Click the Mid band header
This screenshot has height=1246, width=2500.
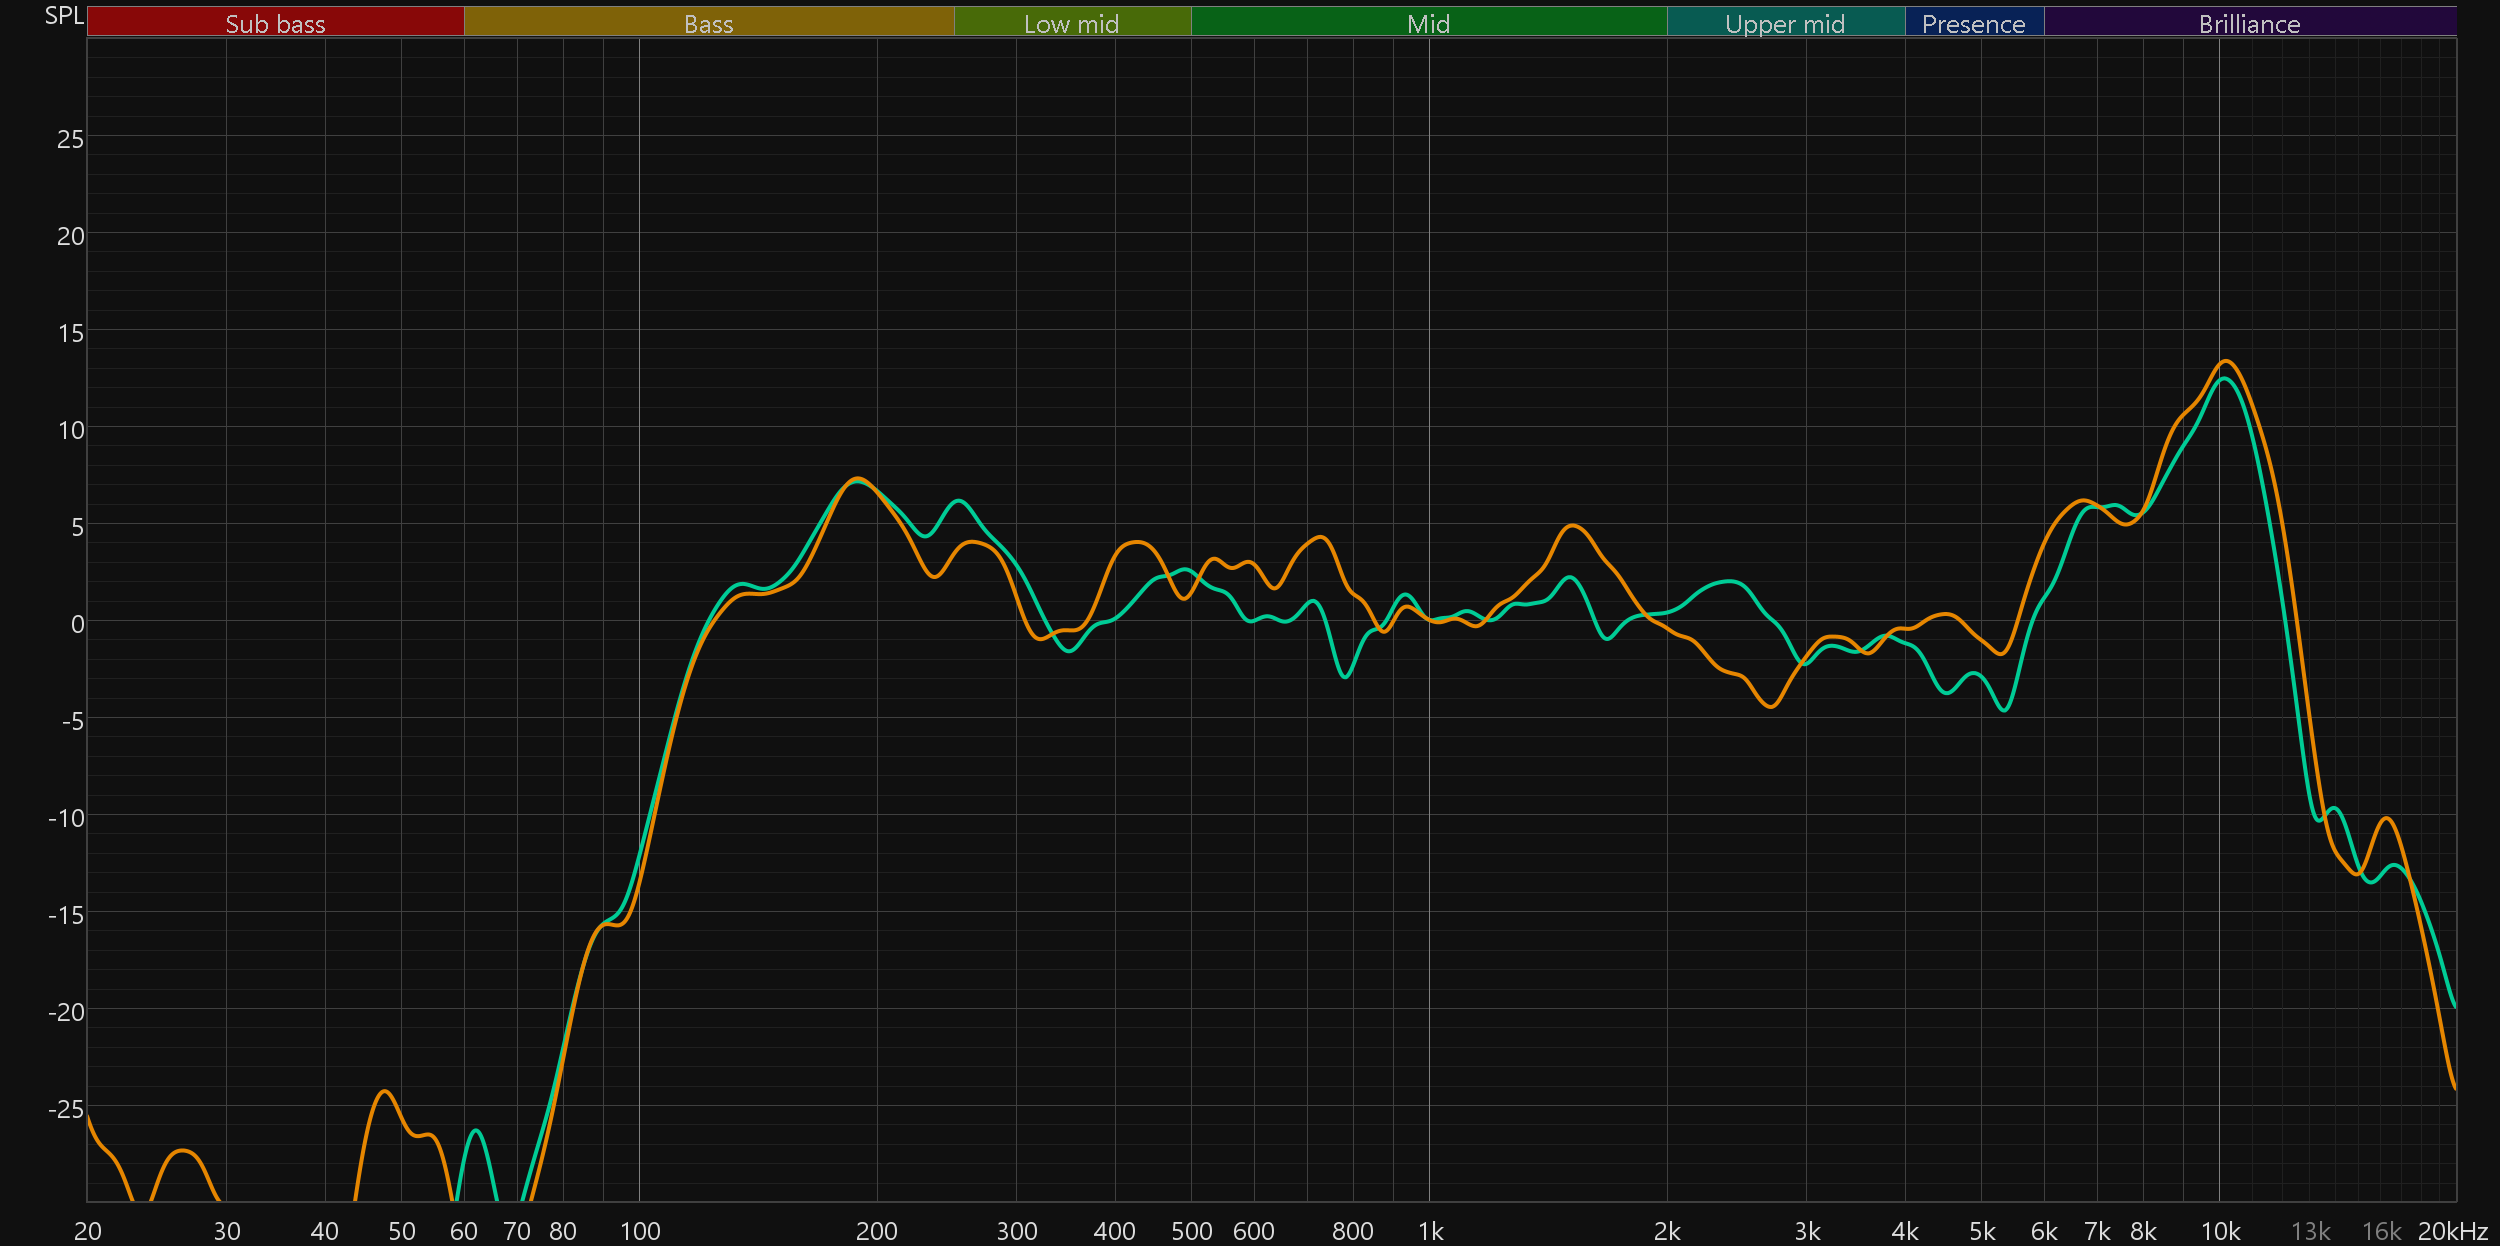pos(1428,23)
